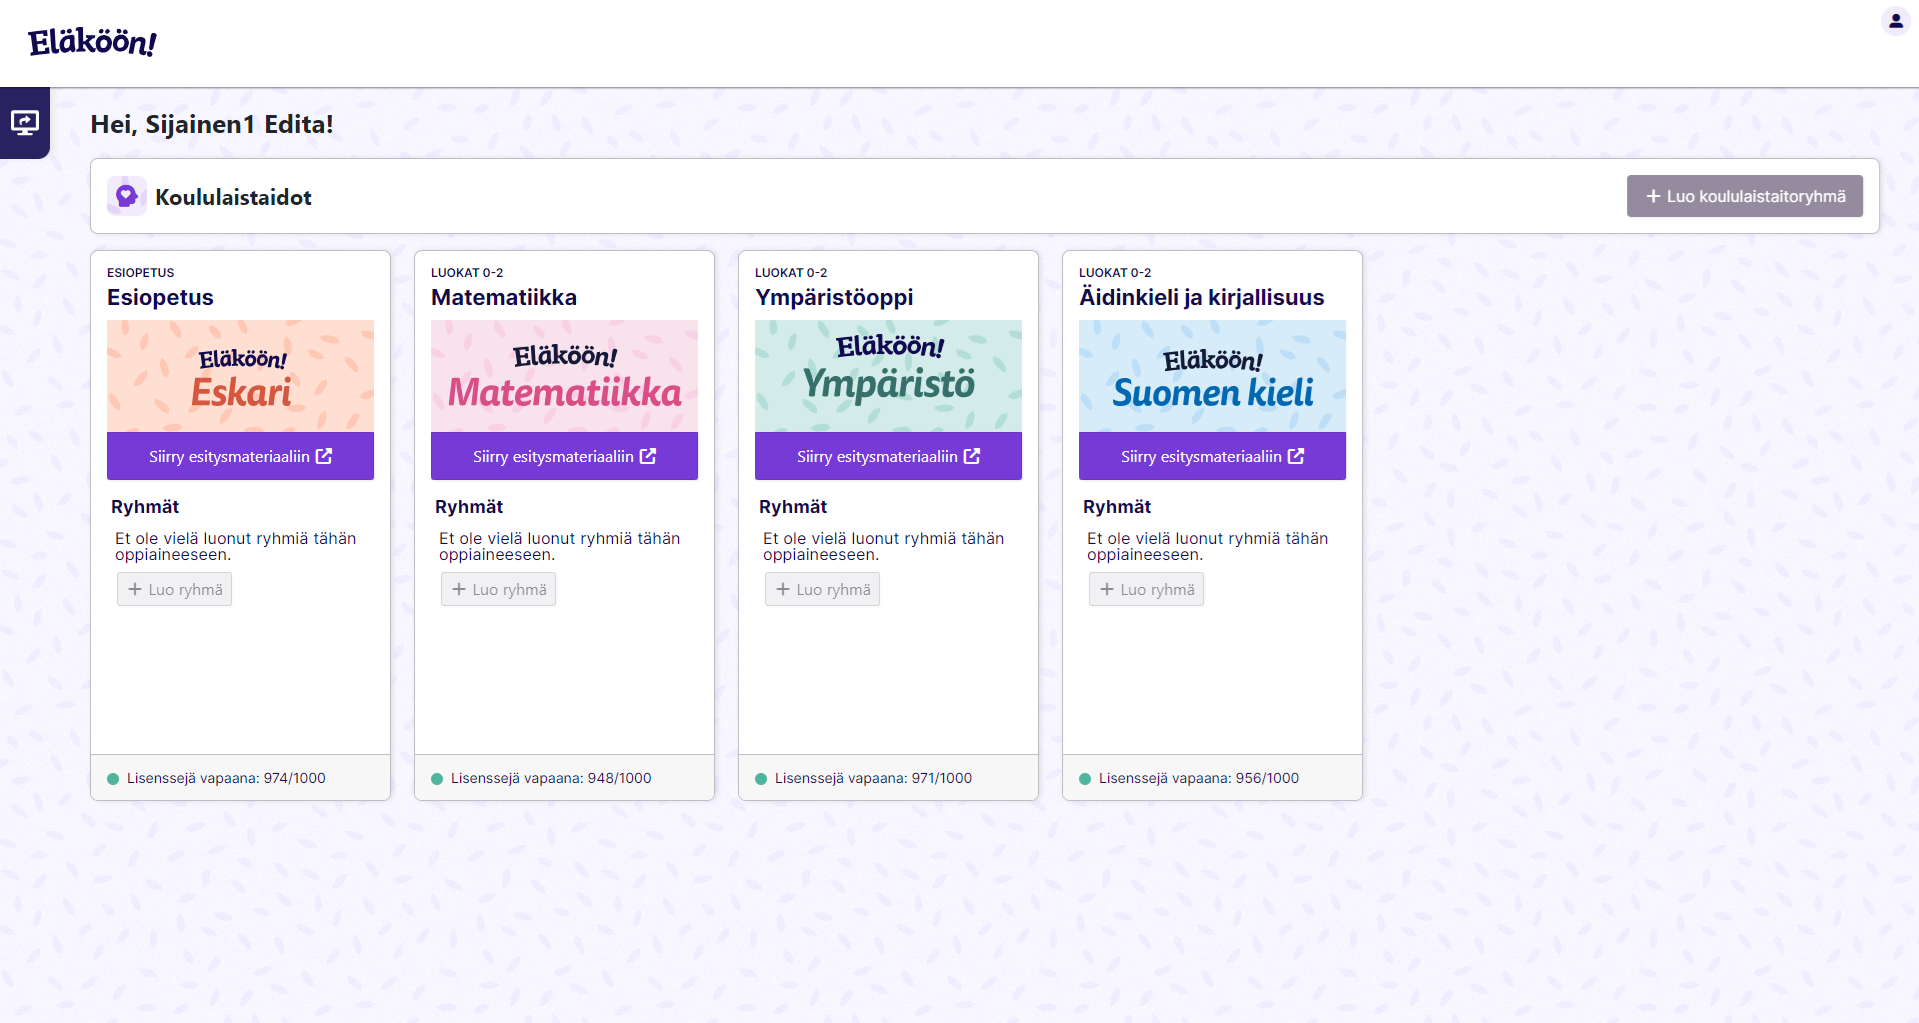The height and width of the screenshot is (1023, 1919).
Task: Click the Koululaistaidot heading
Action: (233, 197)
